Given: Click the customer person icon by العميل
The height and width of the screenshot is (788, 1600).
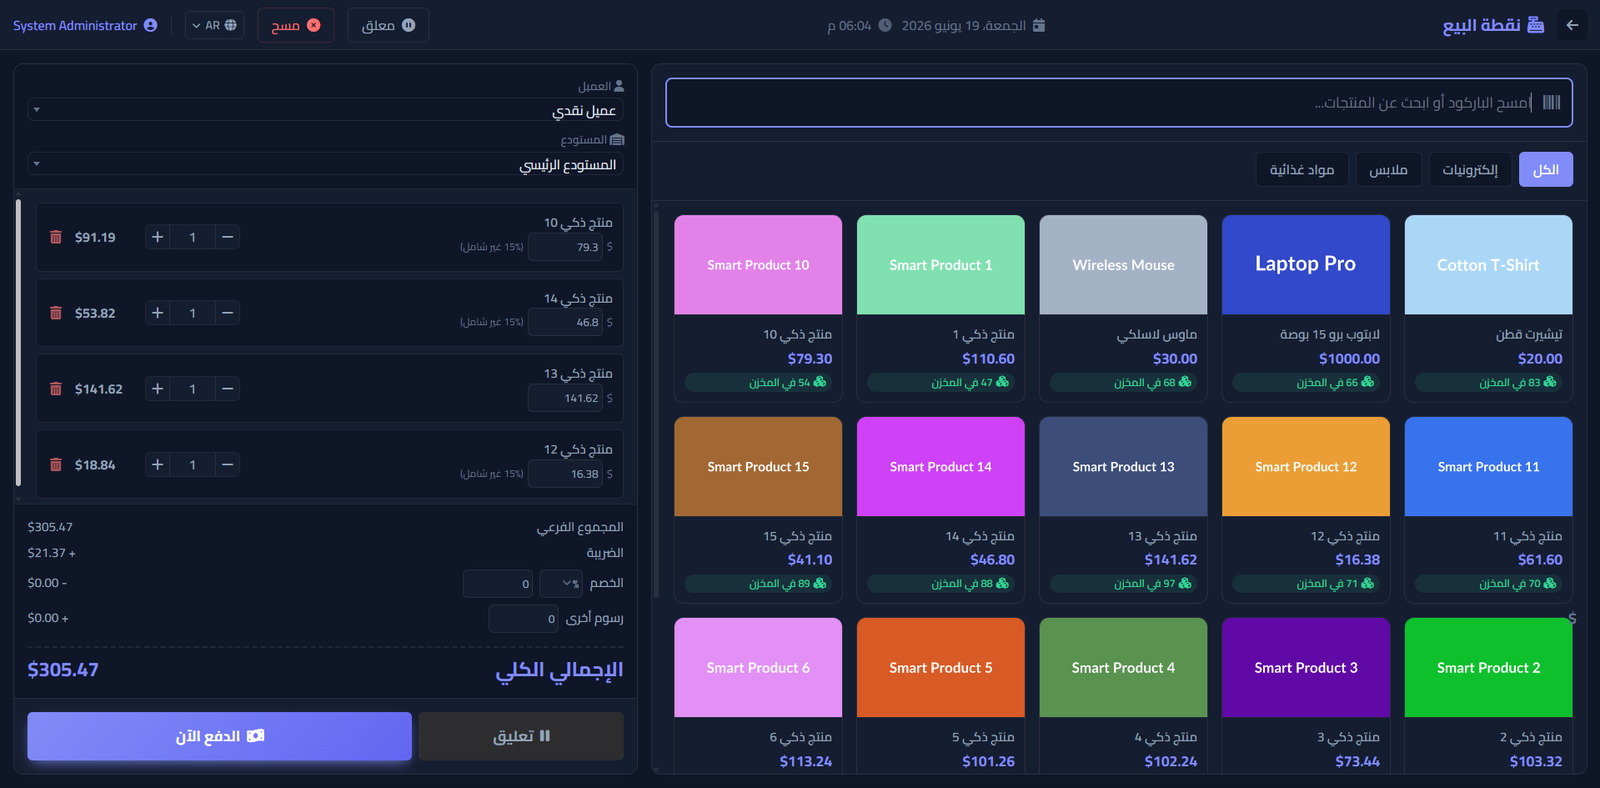Looking at the screenshot, I should pos(619,86).
